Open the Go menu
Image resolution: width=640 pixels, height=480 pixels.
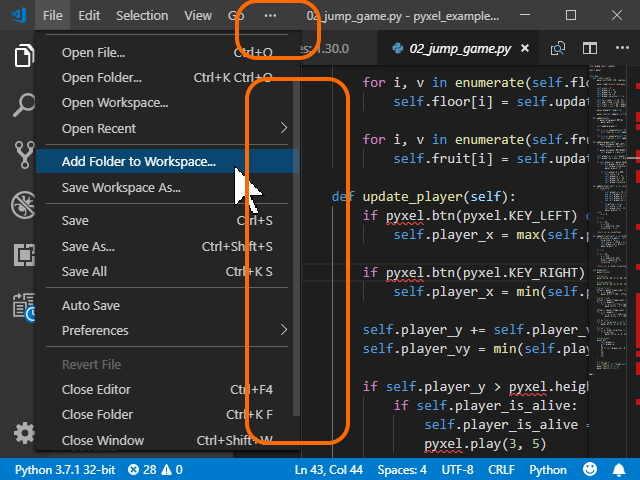point(236,16)
